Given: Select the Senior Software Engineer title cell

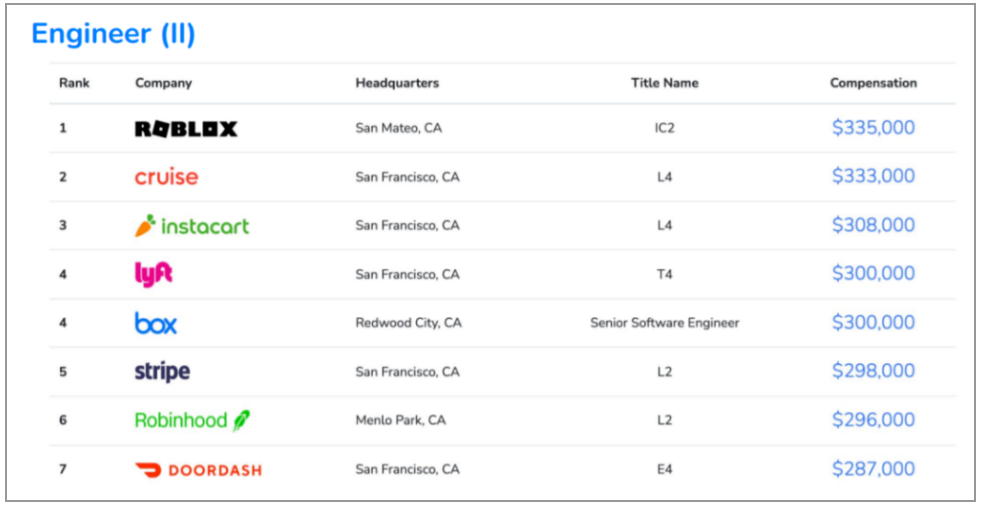Looking at the screenshot, I should pos(664,323).
